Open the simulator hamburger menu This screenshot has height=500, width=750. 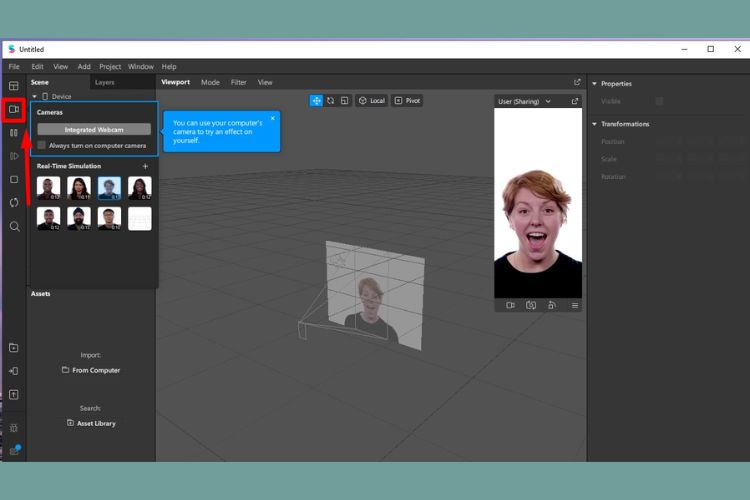[575, 305]
